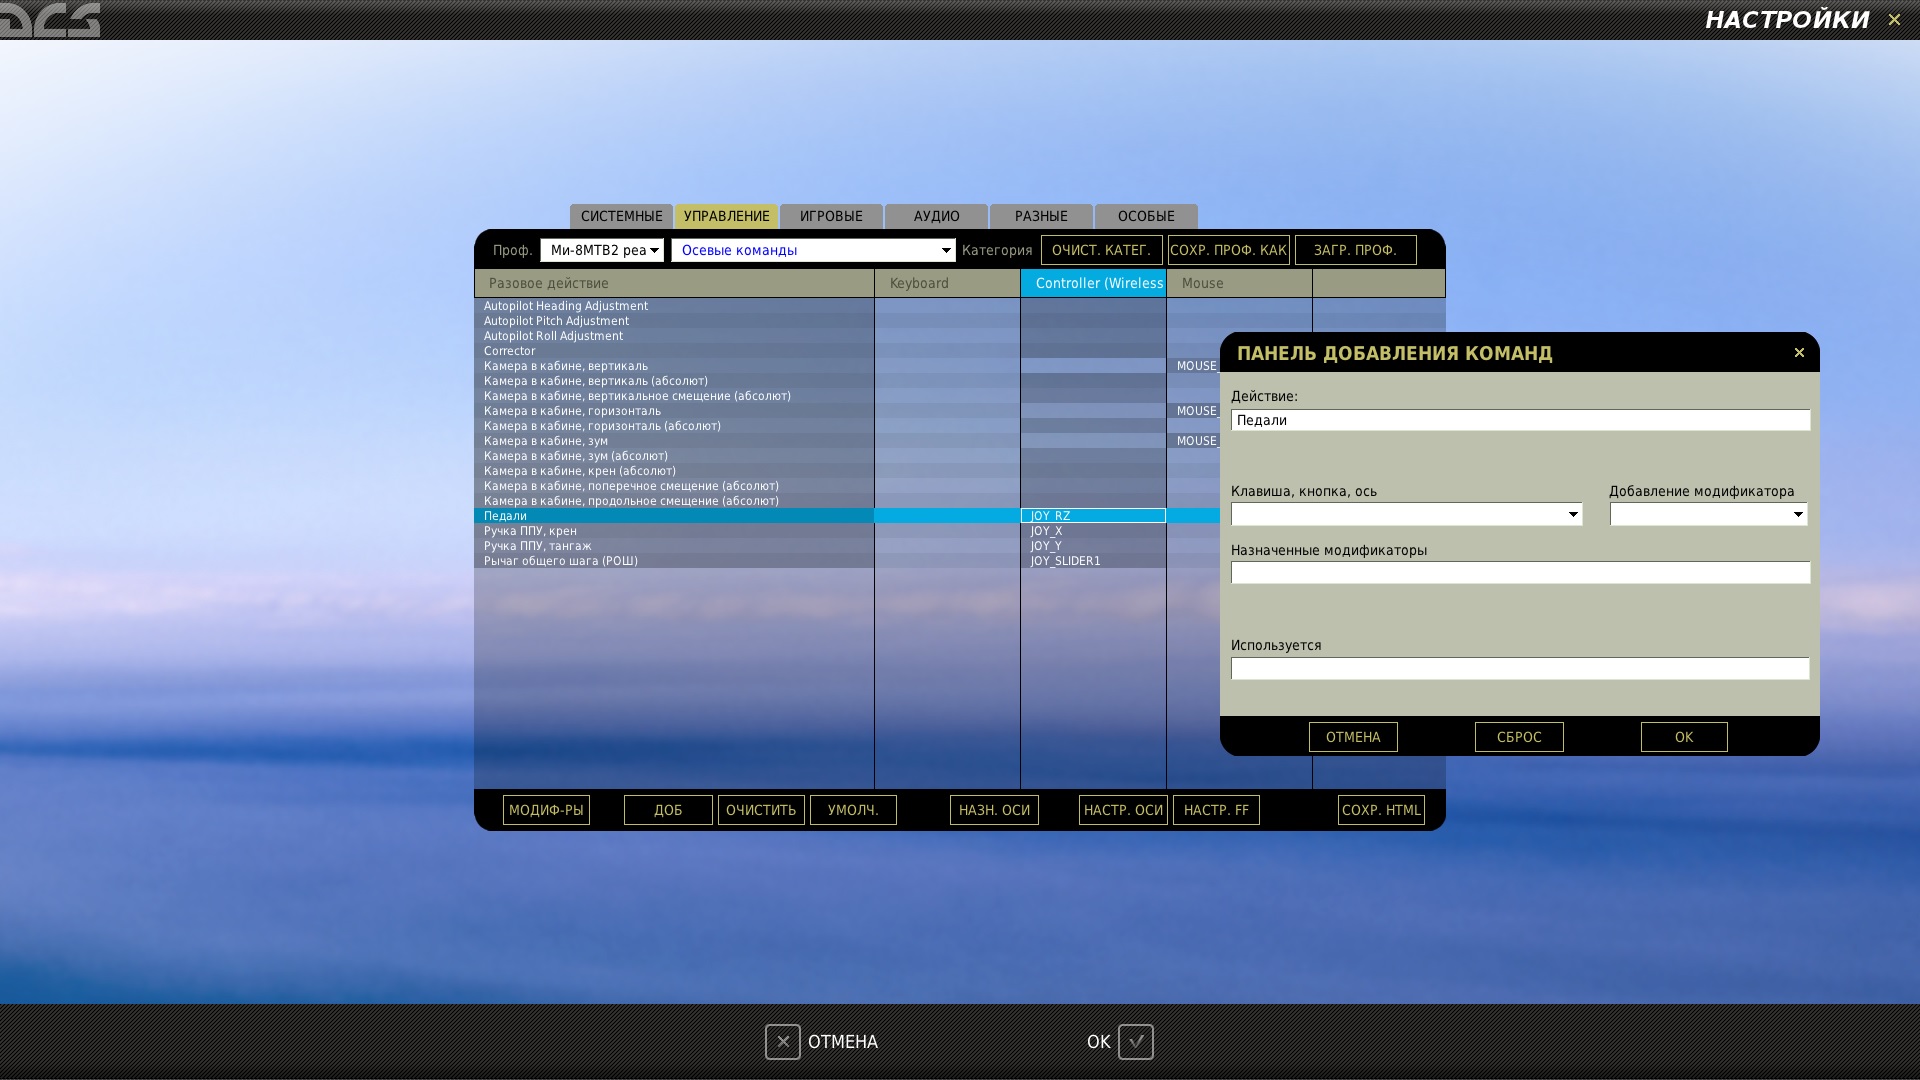This screenshot has height=1080, width=1920.
Task: Open the РАЗНЫЕ tab
Action: (1041, 216)
